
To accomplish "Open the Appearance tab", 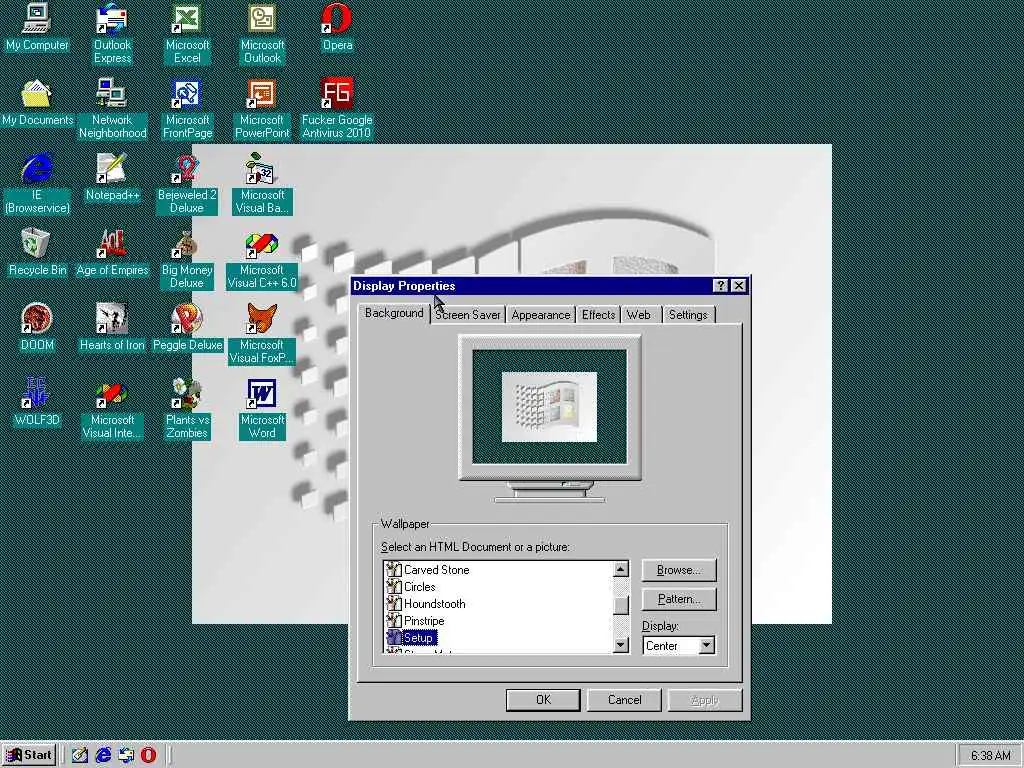I will tap(541, 315).
